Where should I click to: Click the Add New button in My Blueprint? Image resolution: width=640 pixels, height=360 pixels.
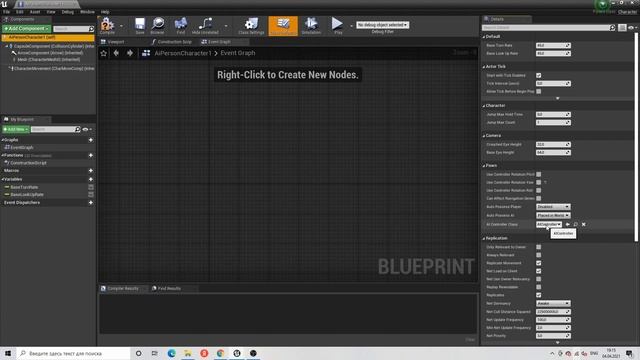tap(16, 129)
